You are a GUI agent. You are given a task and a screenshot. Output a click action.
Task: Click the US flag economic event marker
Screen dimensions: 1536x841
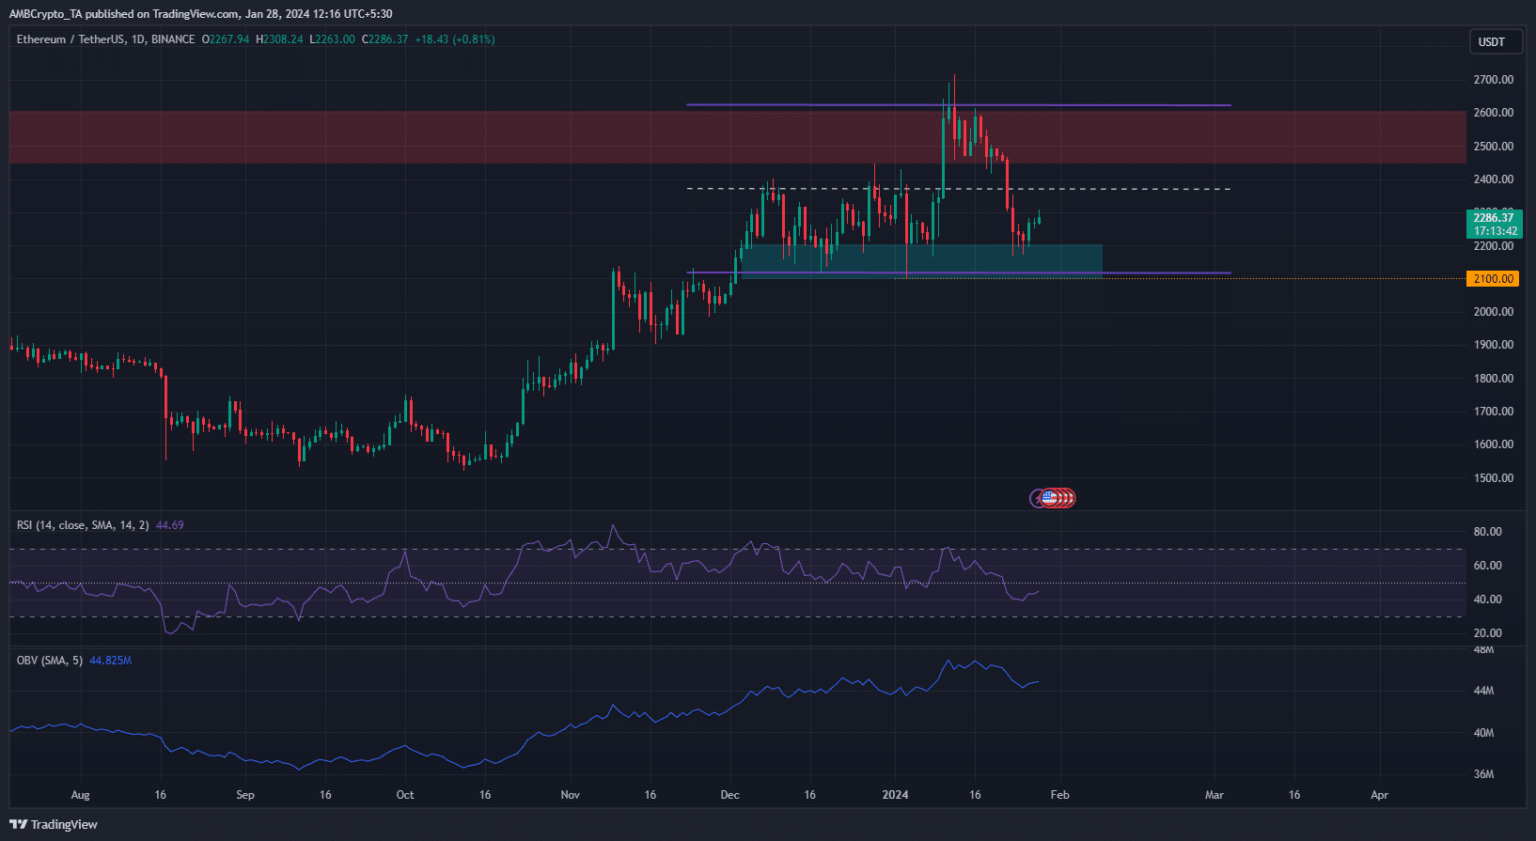1052,497
